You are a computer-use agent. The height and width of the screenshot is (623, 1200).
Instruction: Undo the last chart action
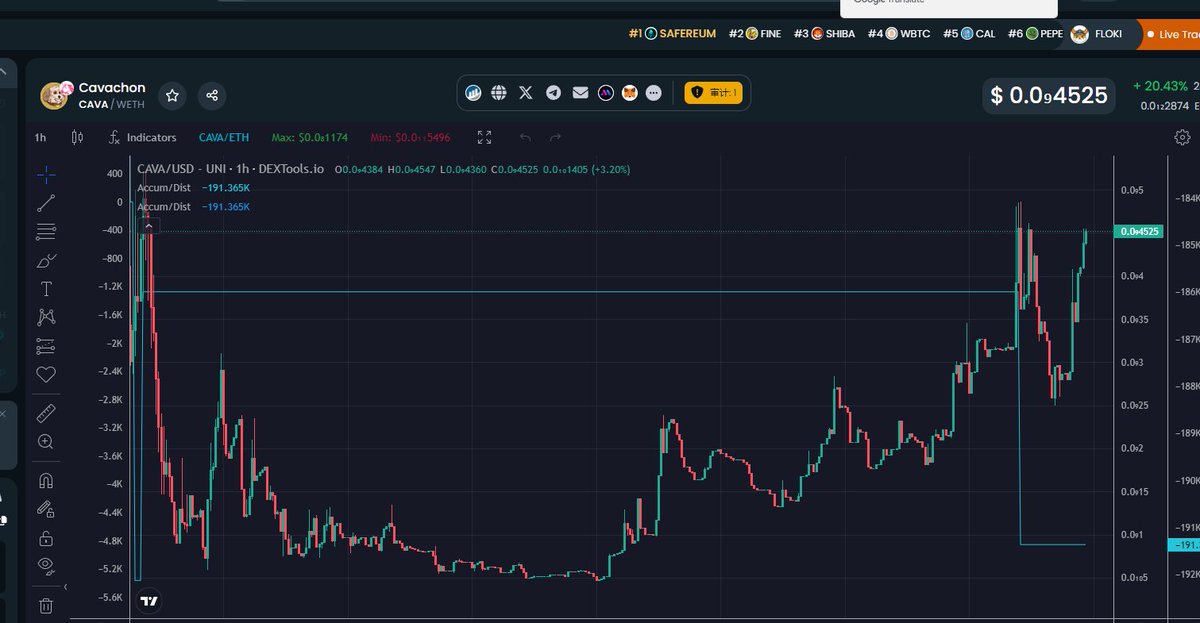pos(525,137)
